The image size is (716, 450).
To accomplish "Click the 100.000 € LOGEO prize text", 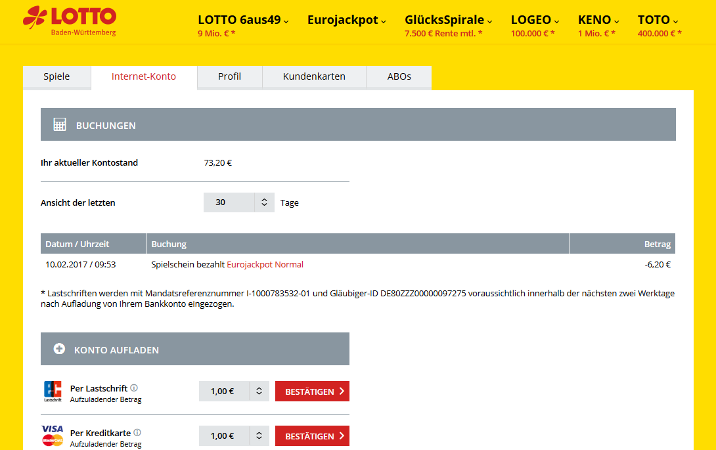I will [533, 33].
